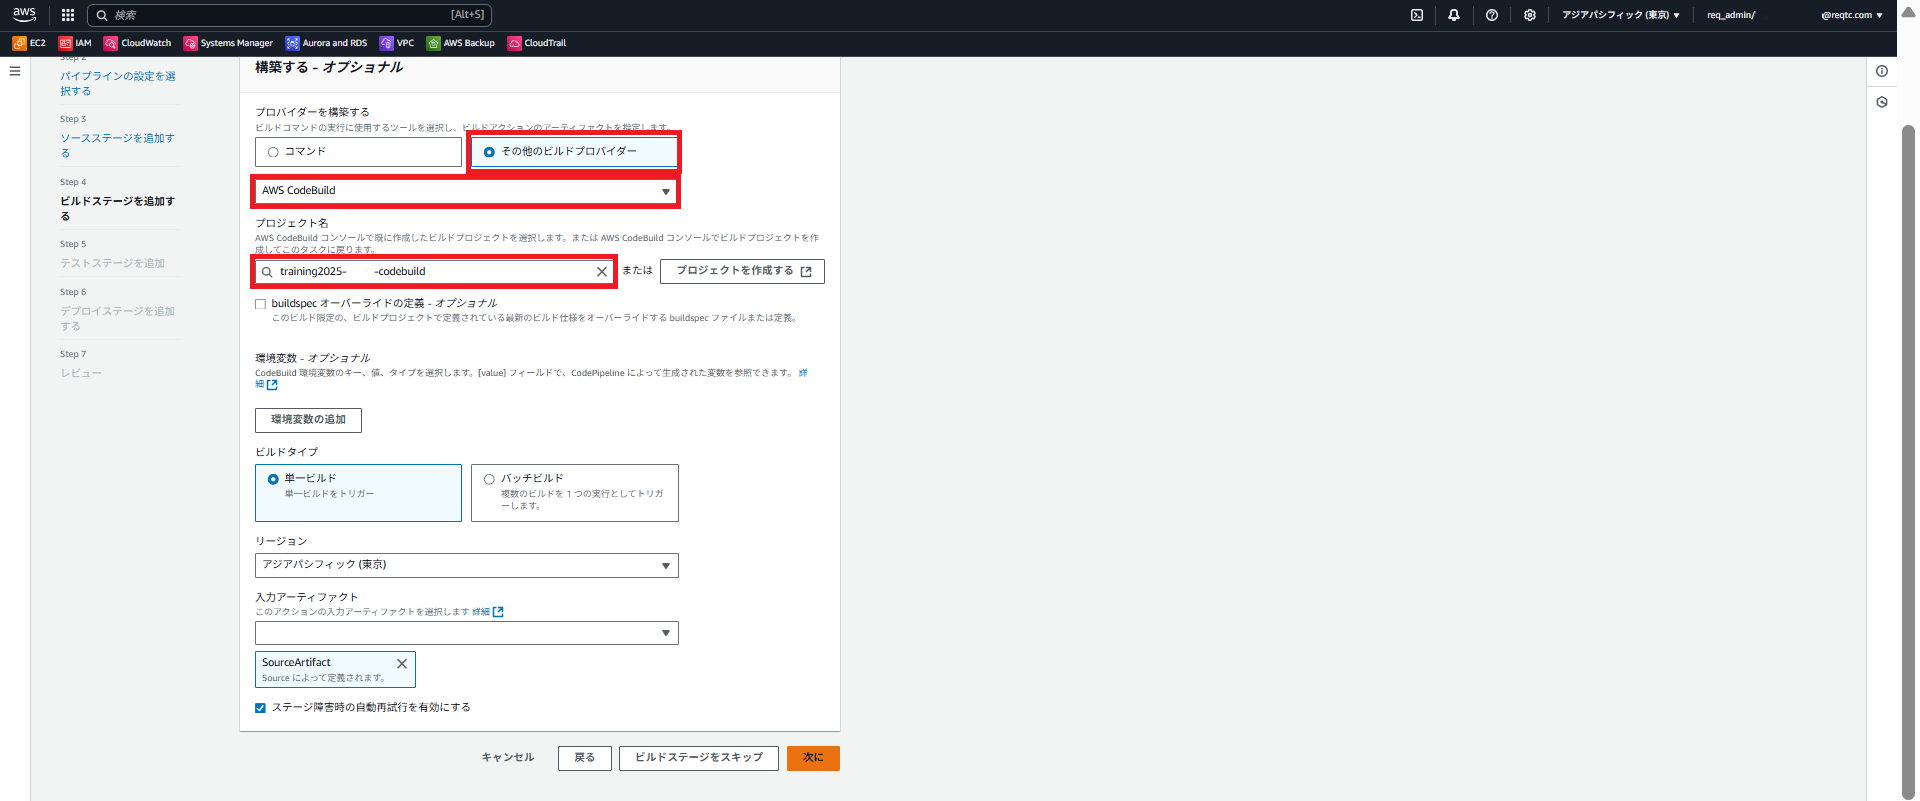Click the project name search field
Viewport: 1920px width, 801px height.
436,272
